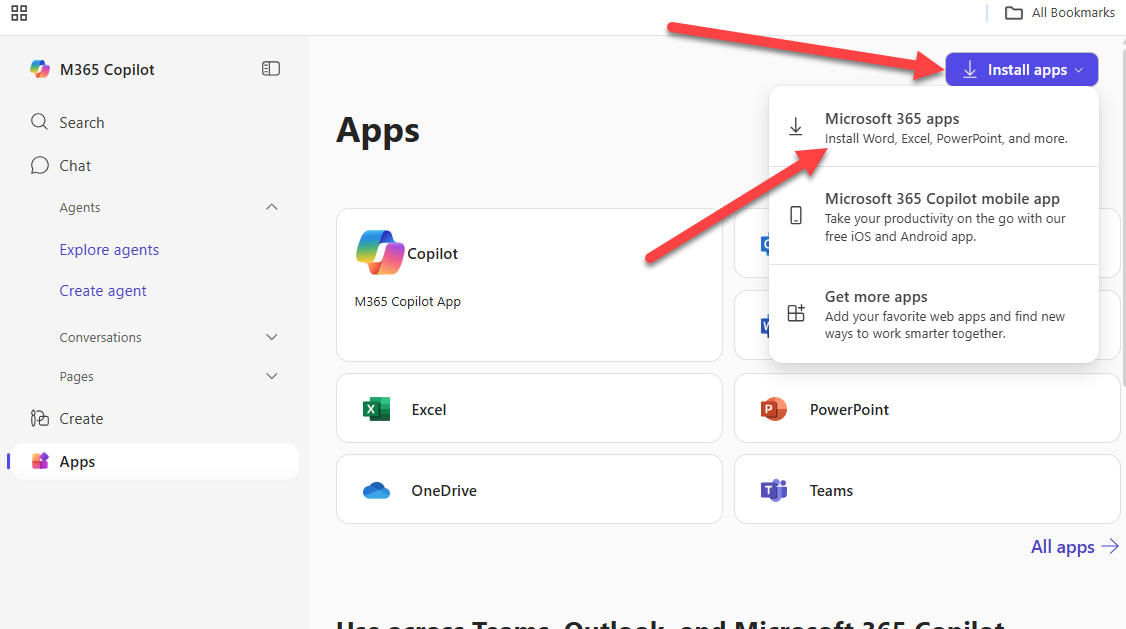Open Chat from the sidebar
The image size is (1126, 629).
(x=75, y=166)
